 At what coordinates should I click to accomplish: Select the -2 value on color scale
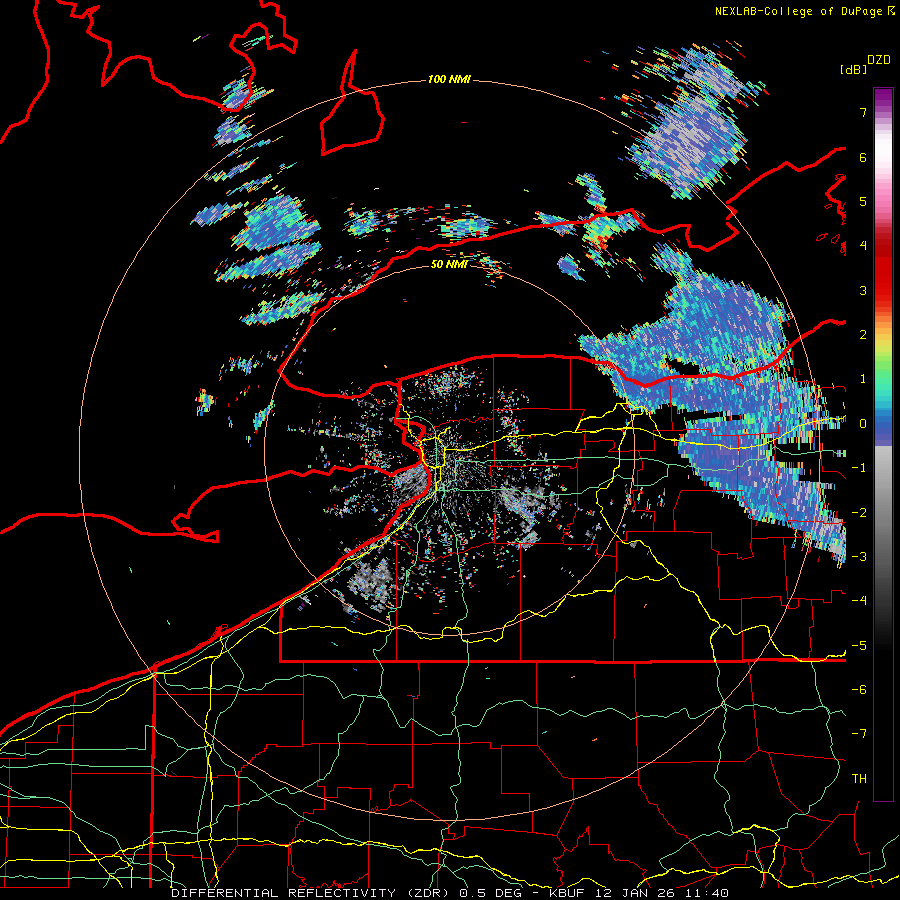pyautogui.click(x=859, y=512)
